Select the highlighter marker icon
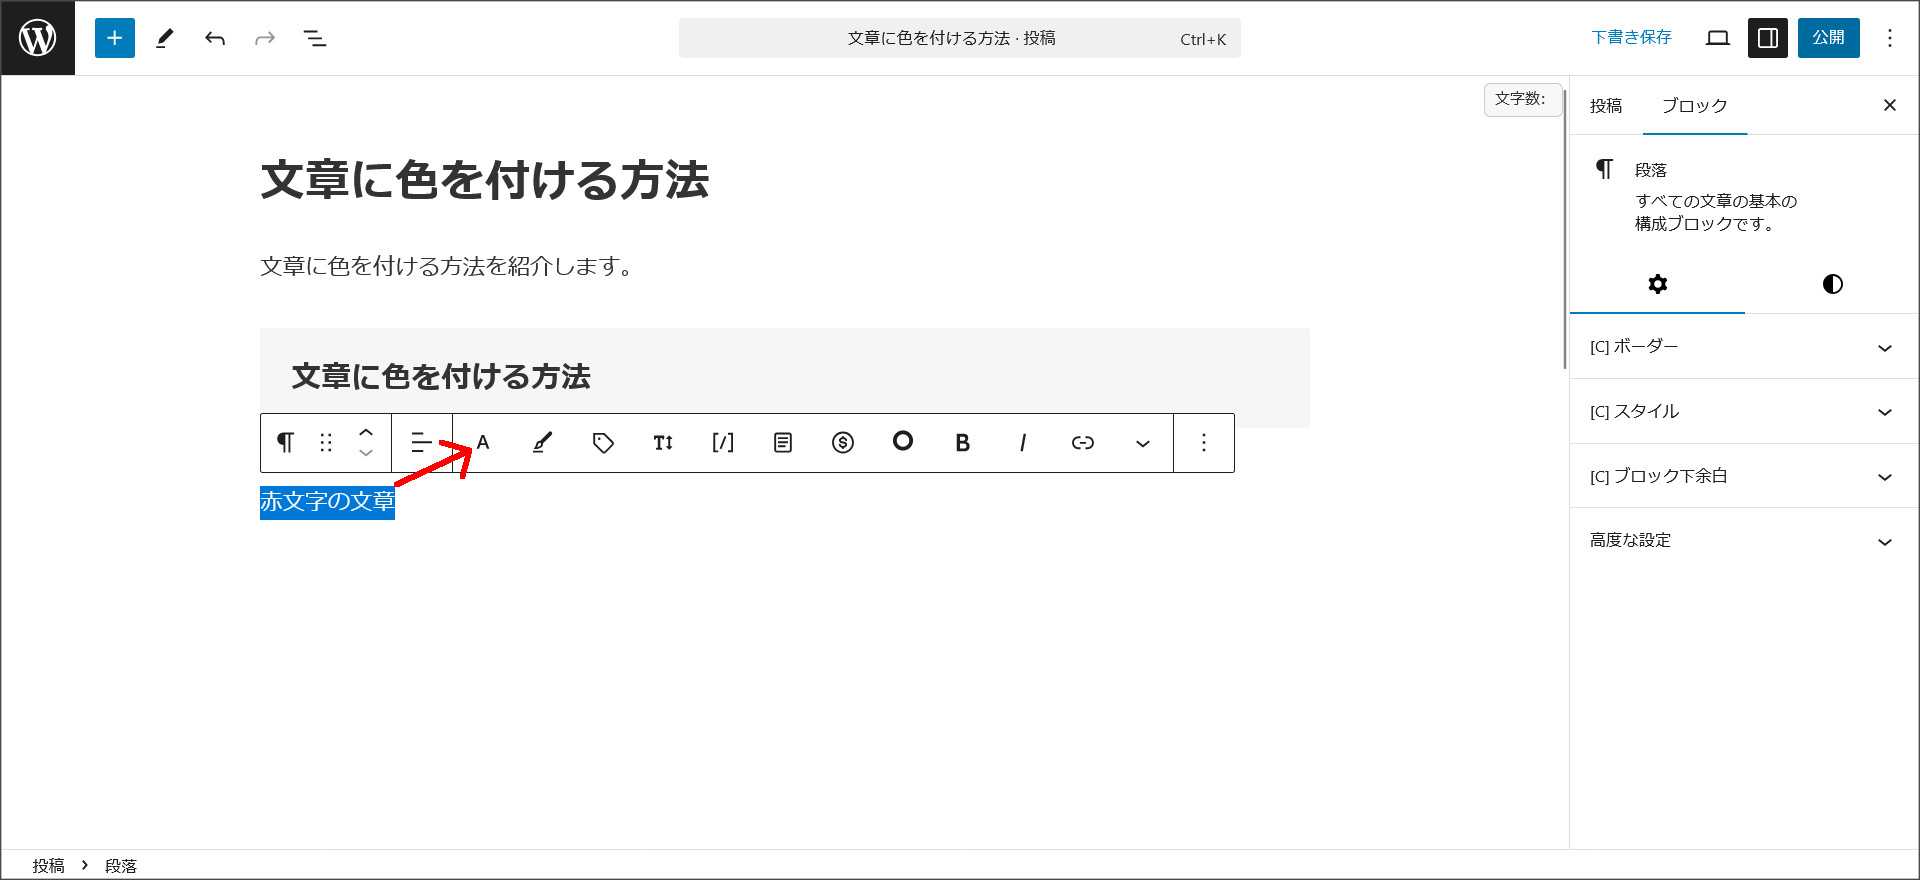Screen dimensions: 1920x880 542,442
